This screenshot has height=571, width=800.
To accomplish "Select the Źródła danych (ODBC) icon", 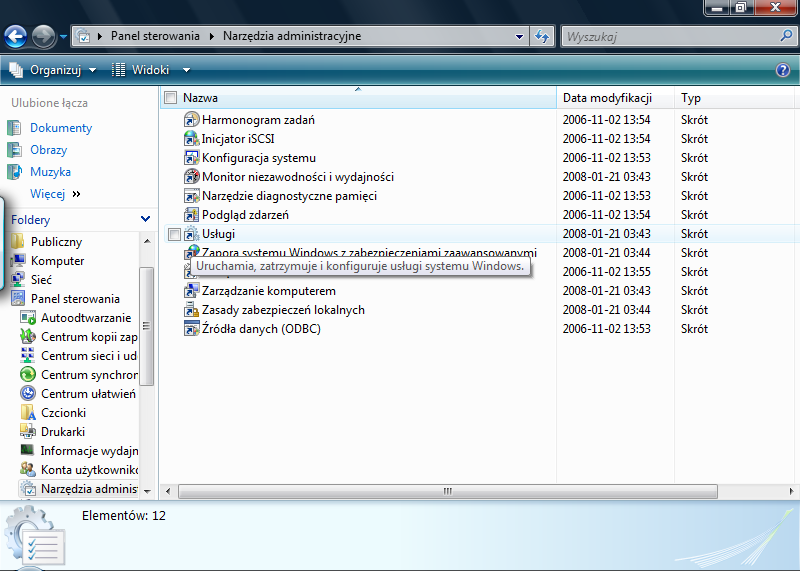I will click(x=193, y=329).
